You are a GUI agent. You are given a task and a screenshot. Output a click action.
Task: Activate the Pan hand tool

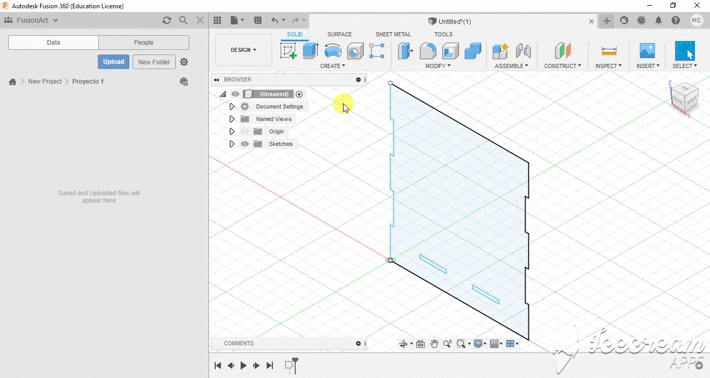(x=434, y=344)
